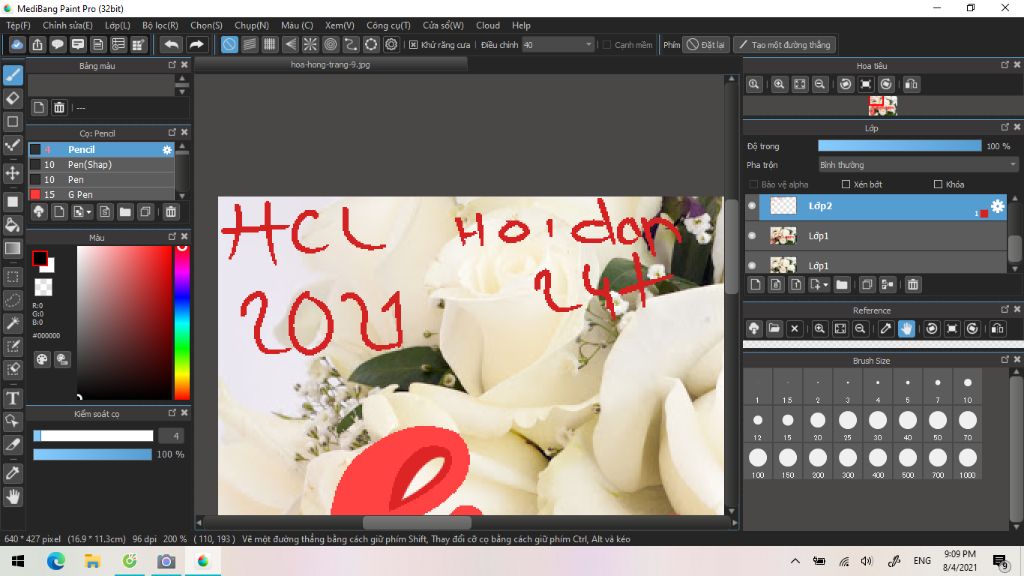Image resolution: width=1024 pixels, height=576 pixels.
Task: Undock the Brush Size panel
Action: [1004, 359]
